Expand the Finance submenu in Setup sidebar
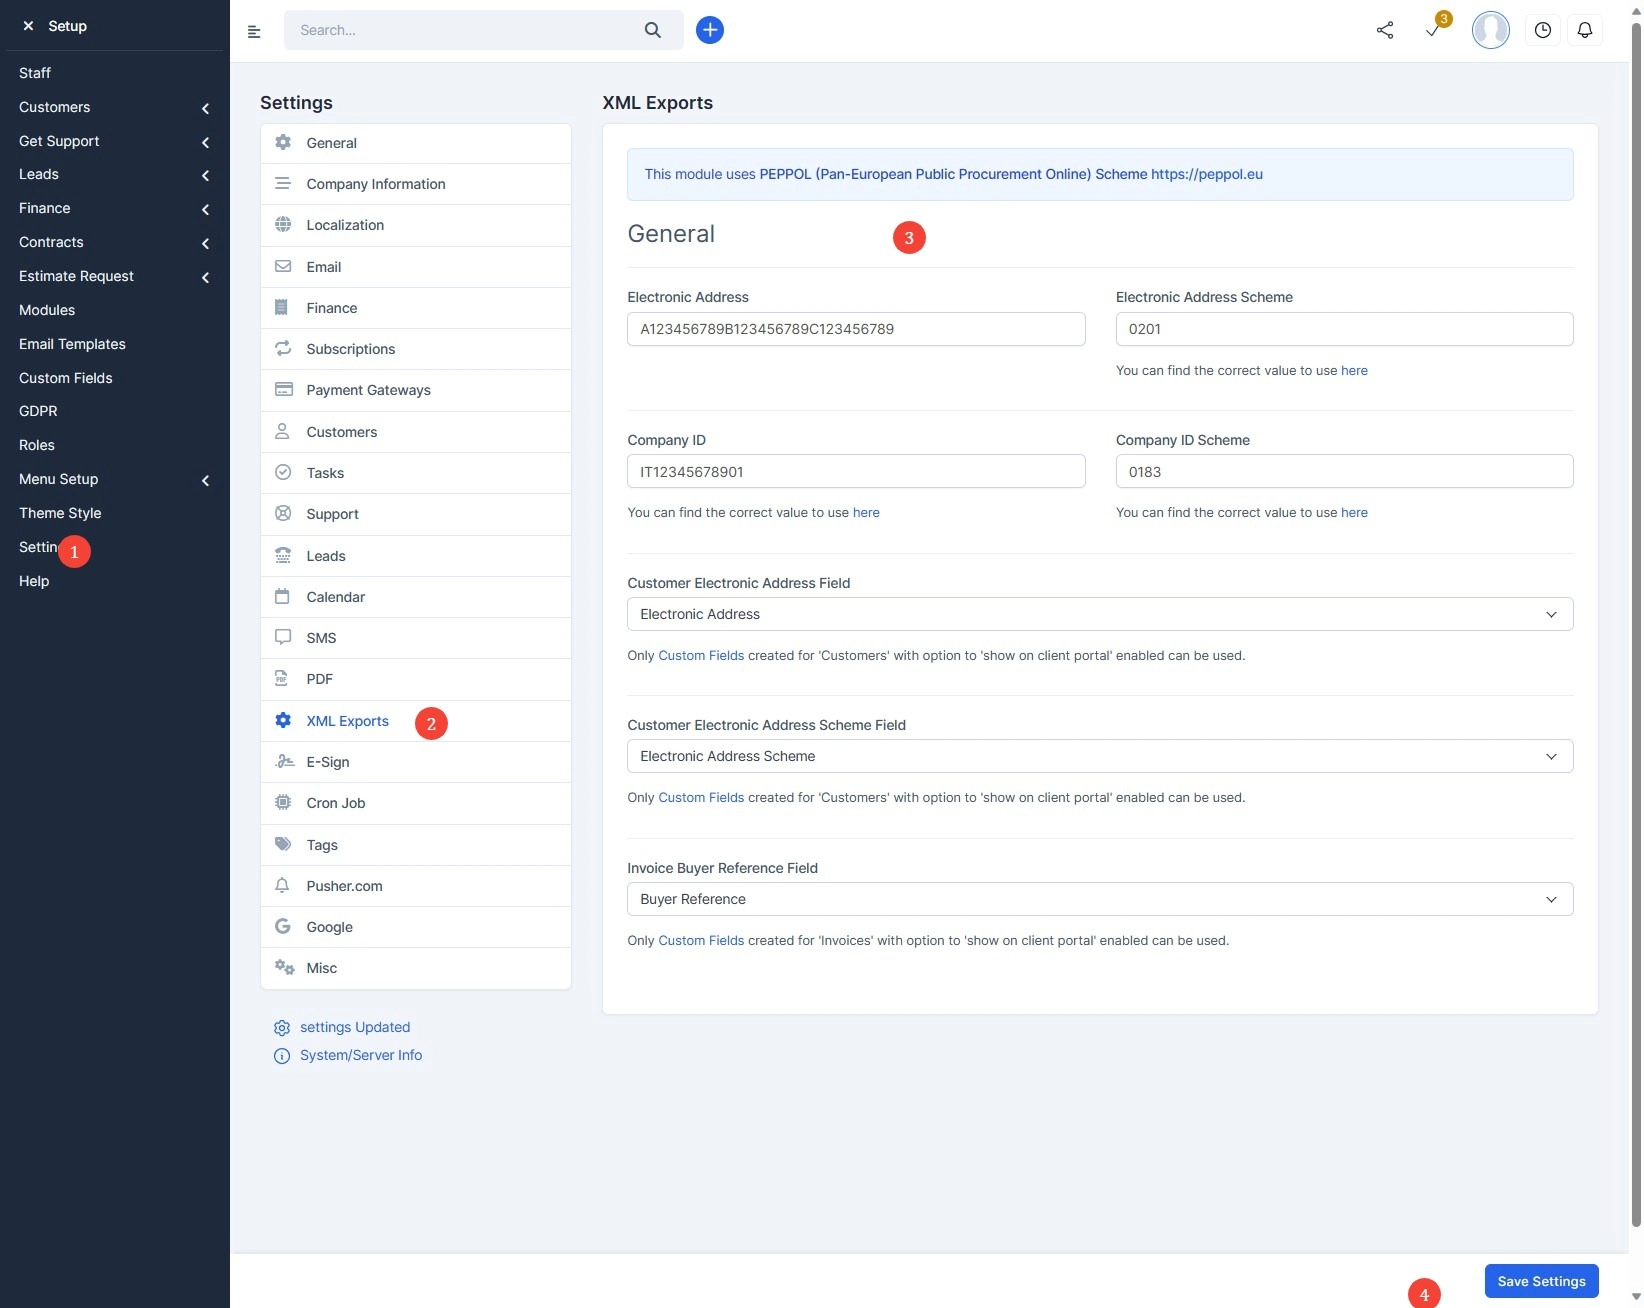1644x1308 pixels. (x=114, y=208)
